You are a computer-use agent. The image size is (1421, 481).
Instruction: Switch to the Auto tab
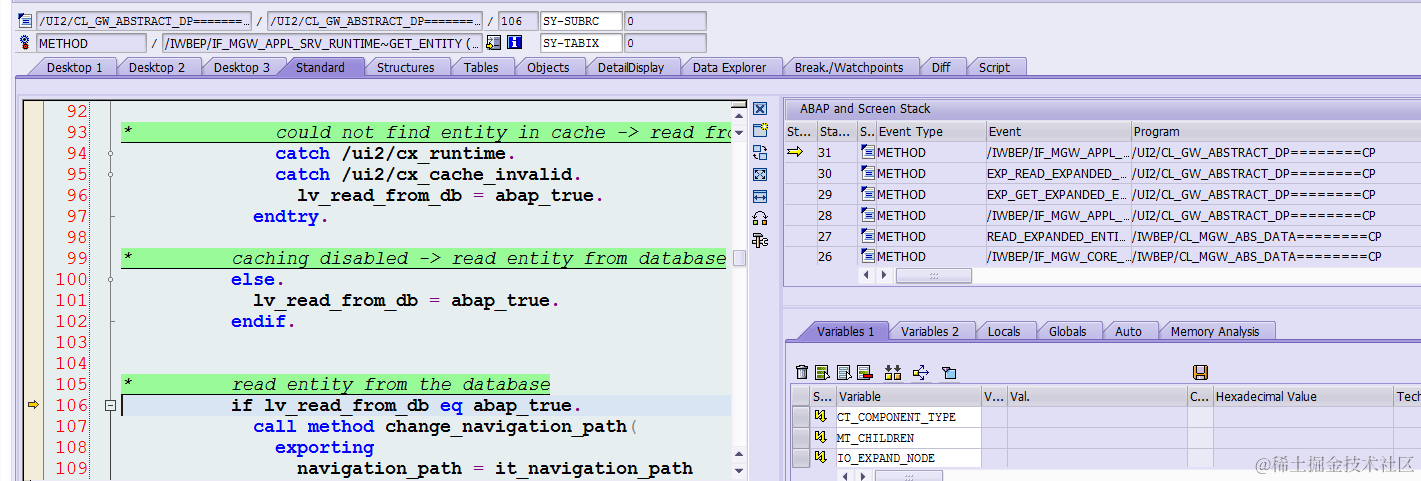click(1128, 331)
